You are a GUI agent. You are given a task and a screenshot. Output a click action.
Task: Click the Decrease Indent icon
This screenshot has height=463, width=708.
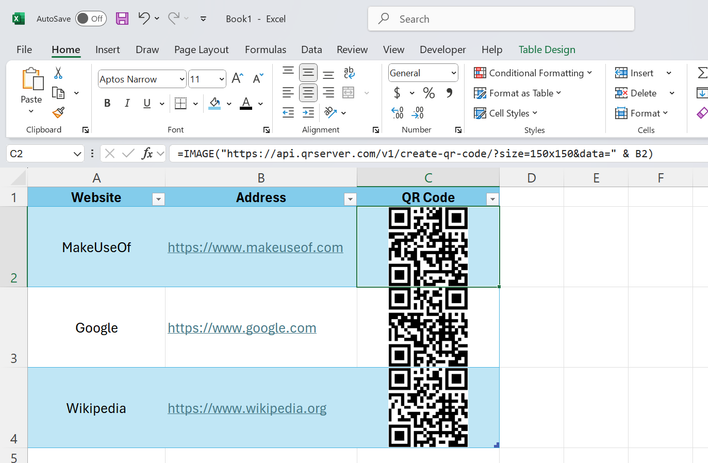[288, 112]
